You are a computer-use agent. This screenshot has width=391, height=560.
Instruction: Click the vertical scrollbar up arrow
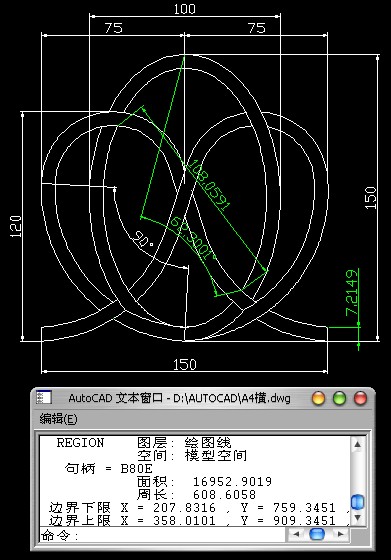pyautogui.click(x=357, y=445)
